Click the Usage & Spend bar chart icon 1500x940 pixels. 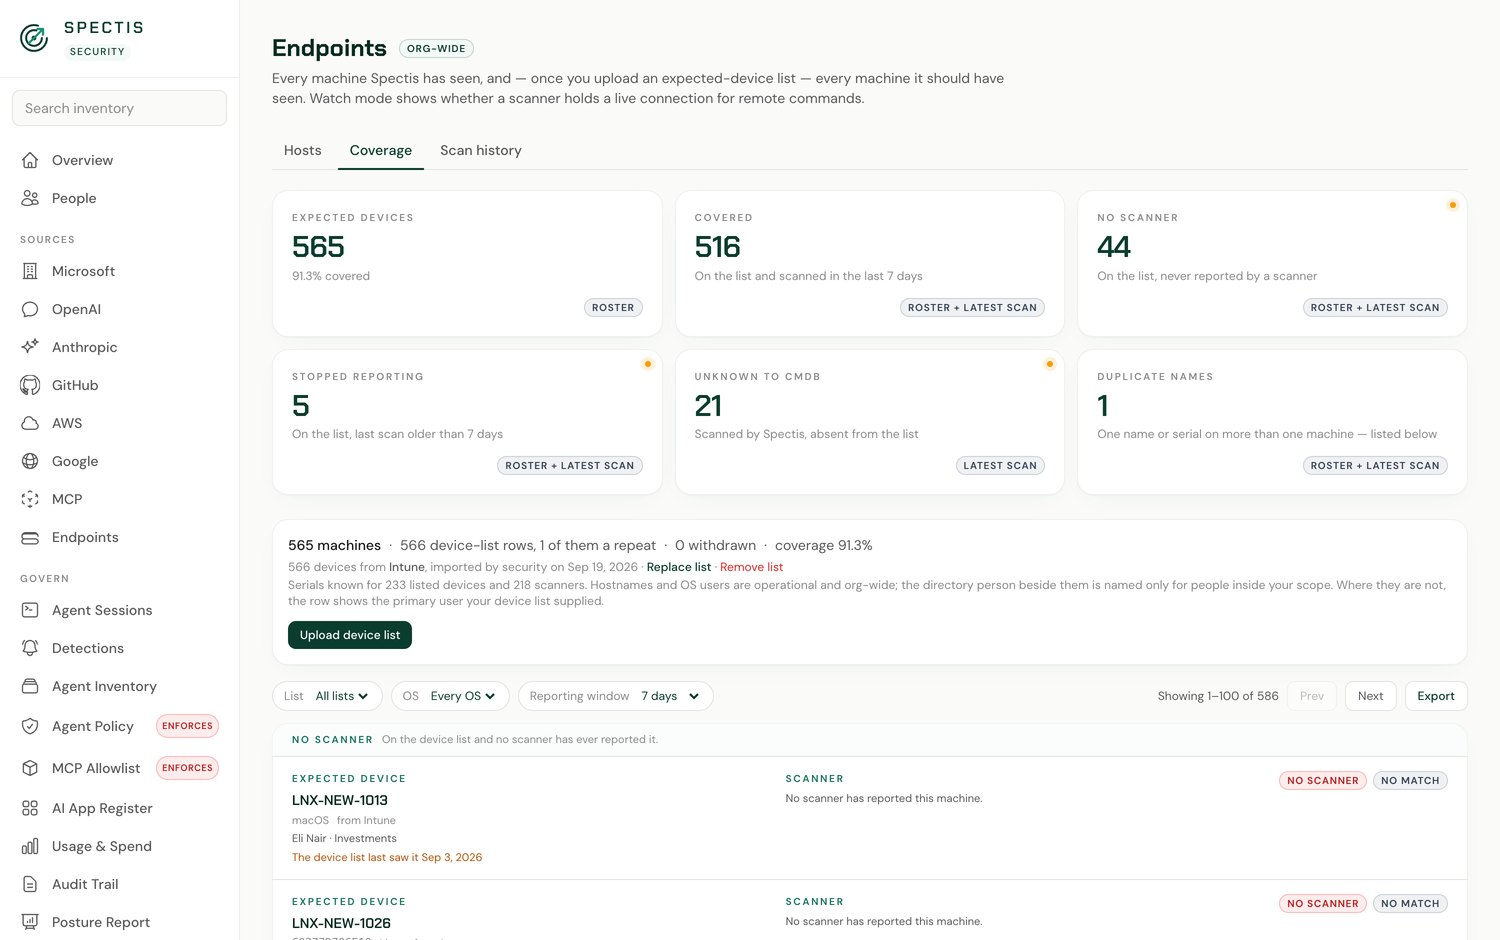[30, 846]
